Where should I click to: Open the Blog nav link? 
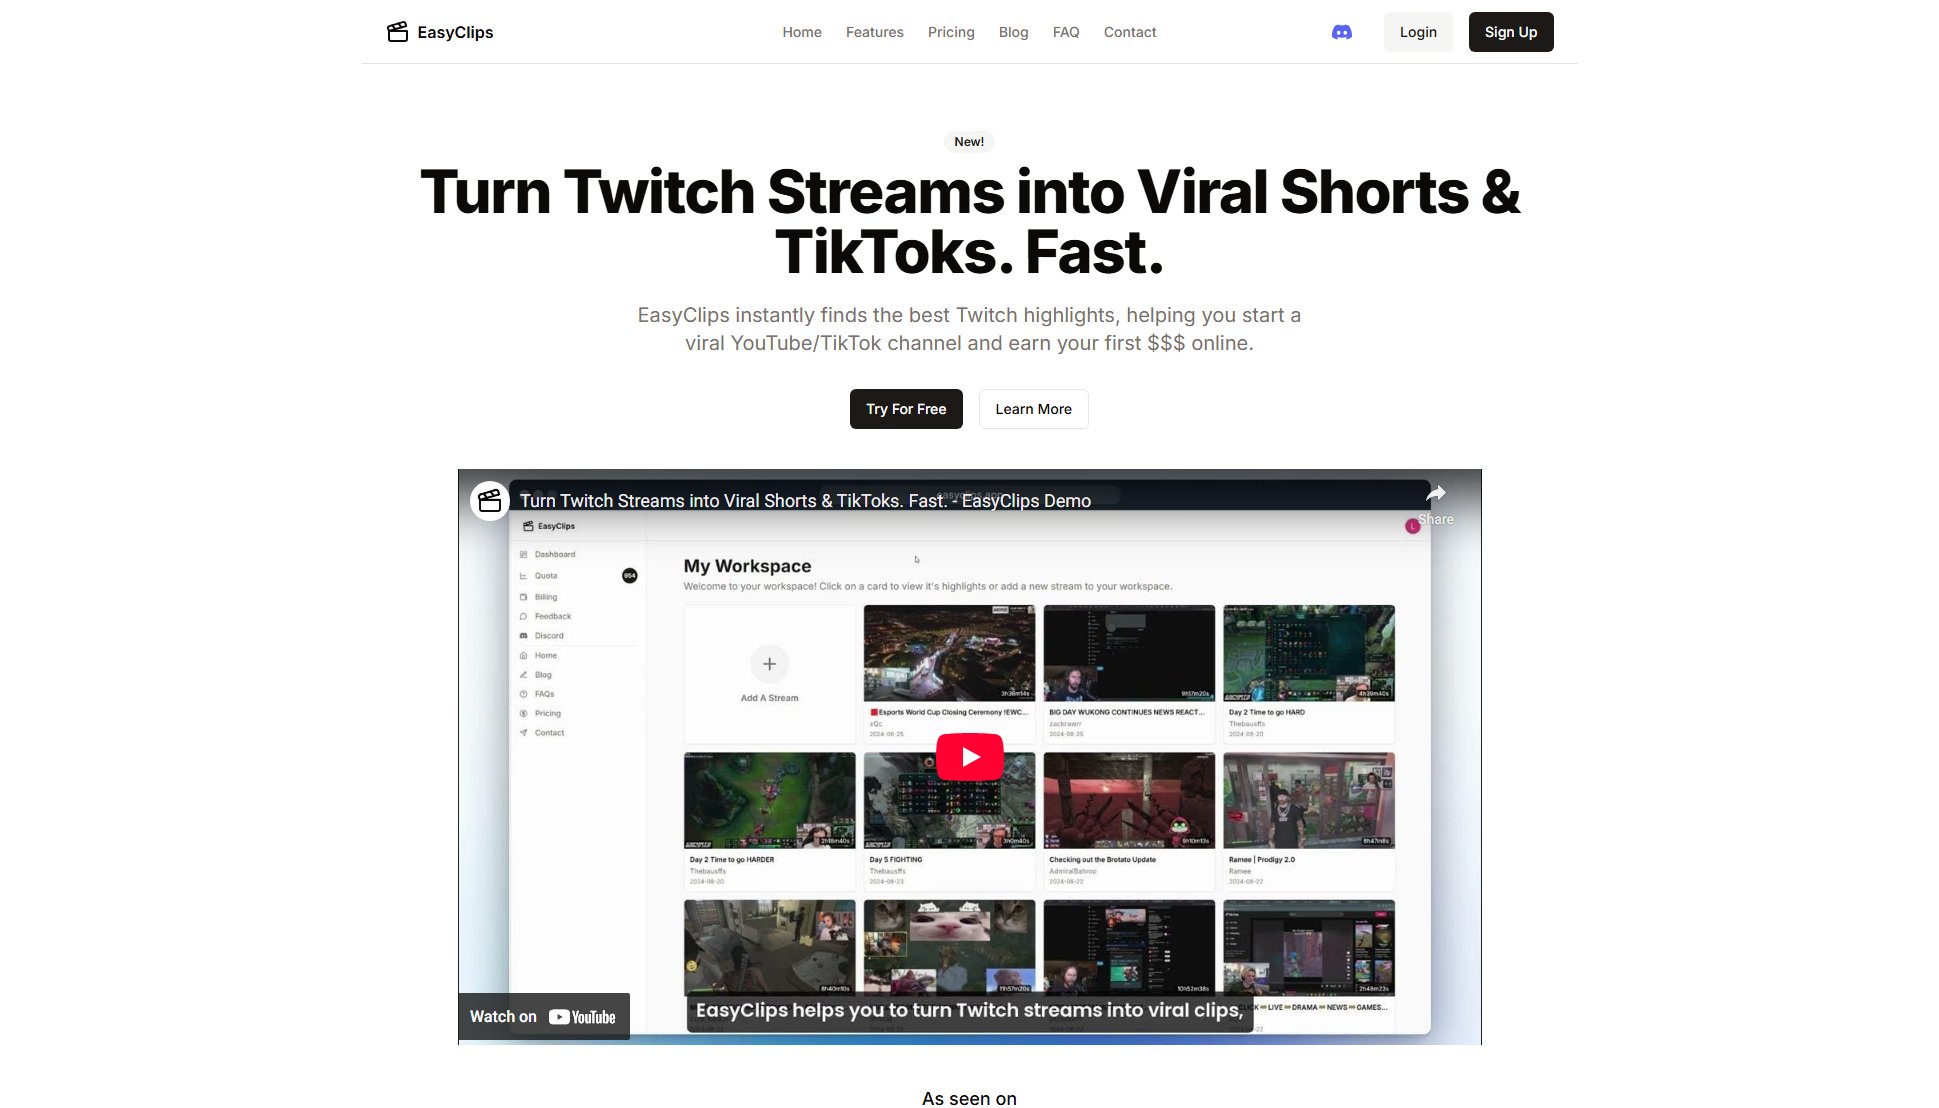[1013, 32]
